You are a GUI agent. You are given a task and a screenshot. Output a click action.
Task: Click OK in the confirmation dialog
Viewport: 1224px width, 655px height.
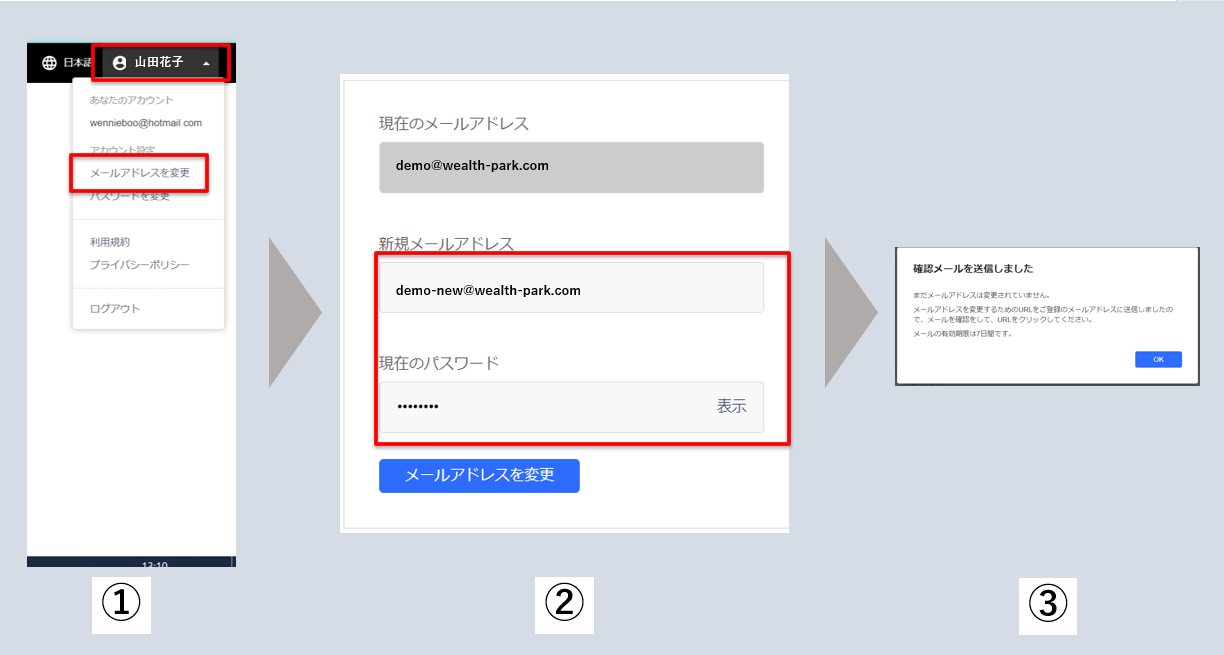click(x=1158, y=359)
